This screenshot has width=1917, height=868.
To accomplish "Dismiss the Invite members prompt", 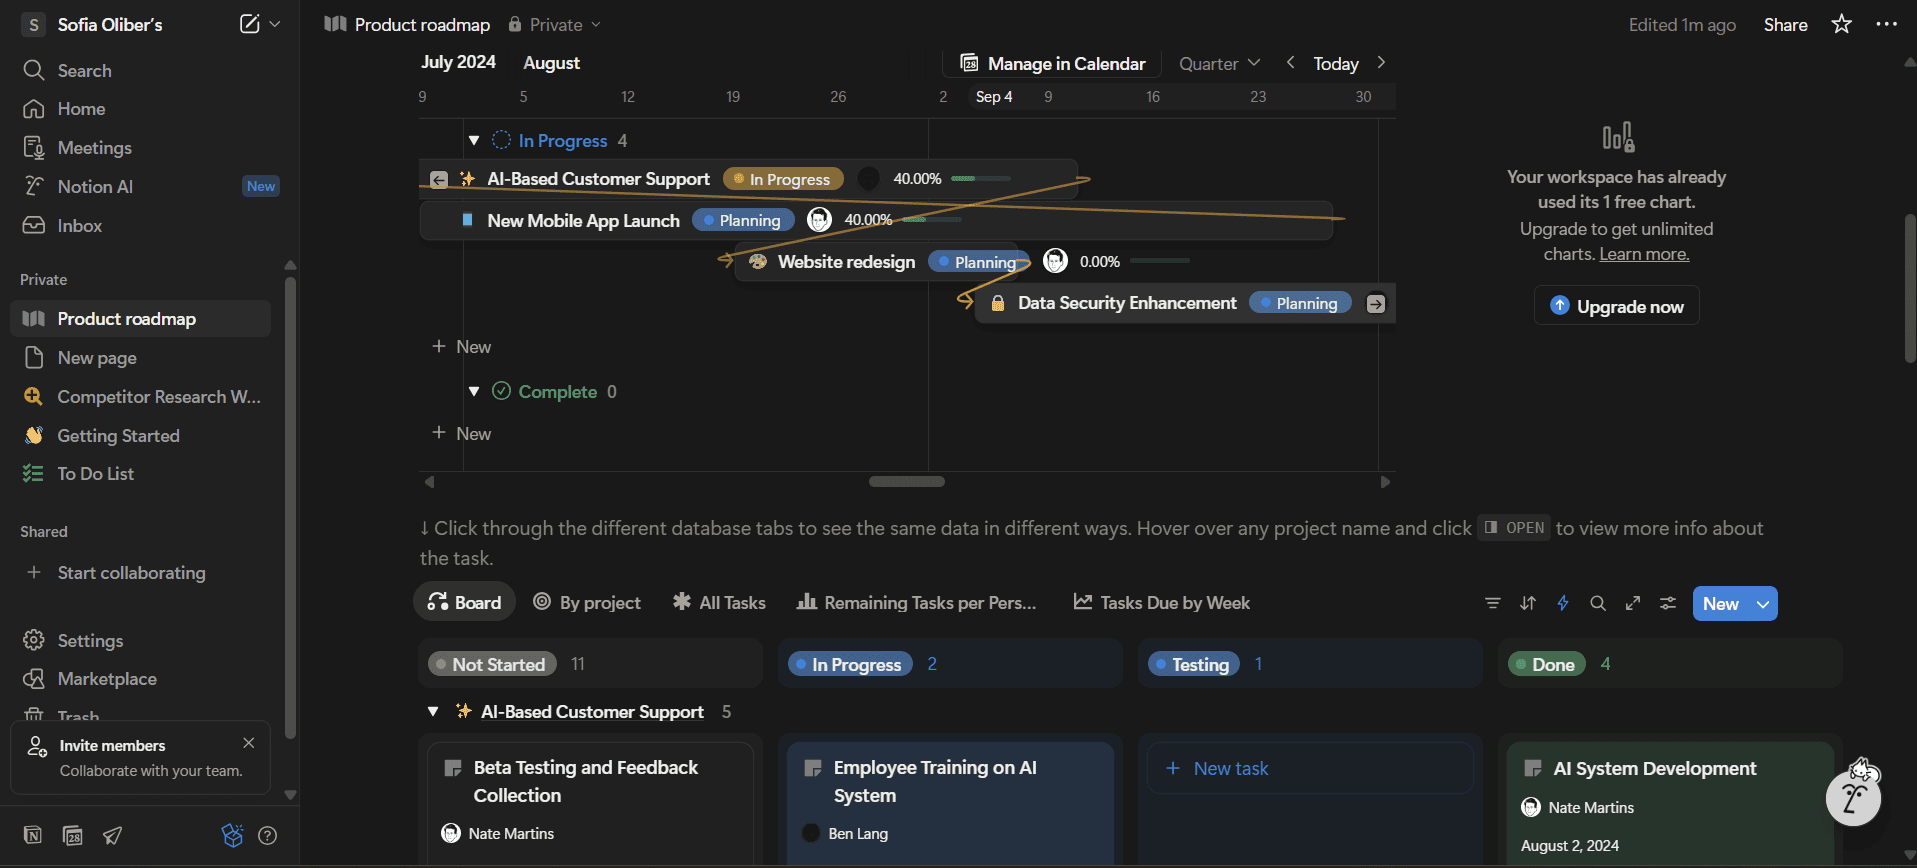I will [x=249, y=743].
